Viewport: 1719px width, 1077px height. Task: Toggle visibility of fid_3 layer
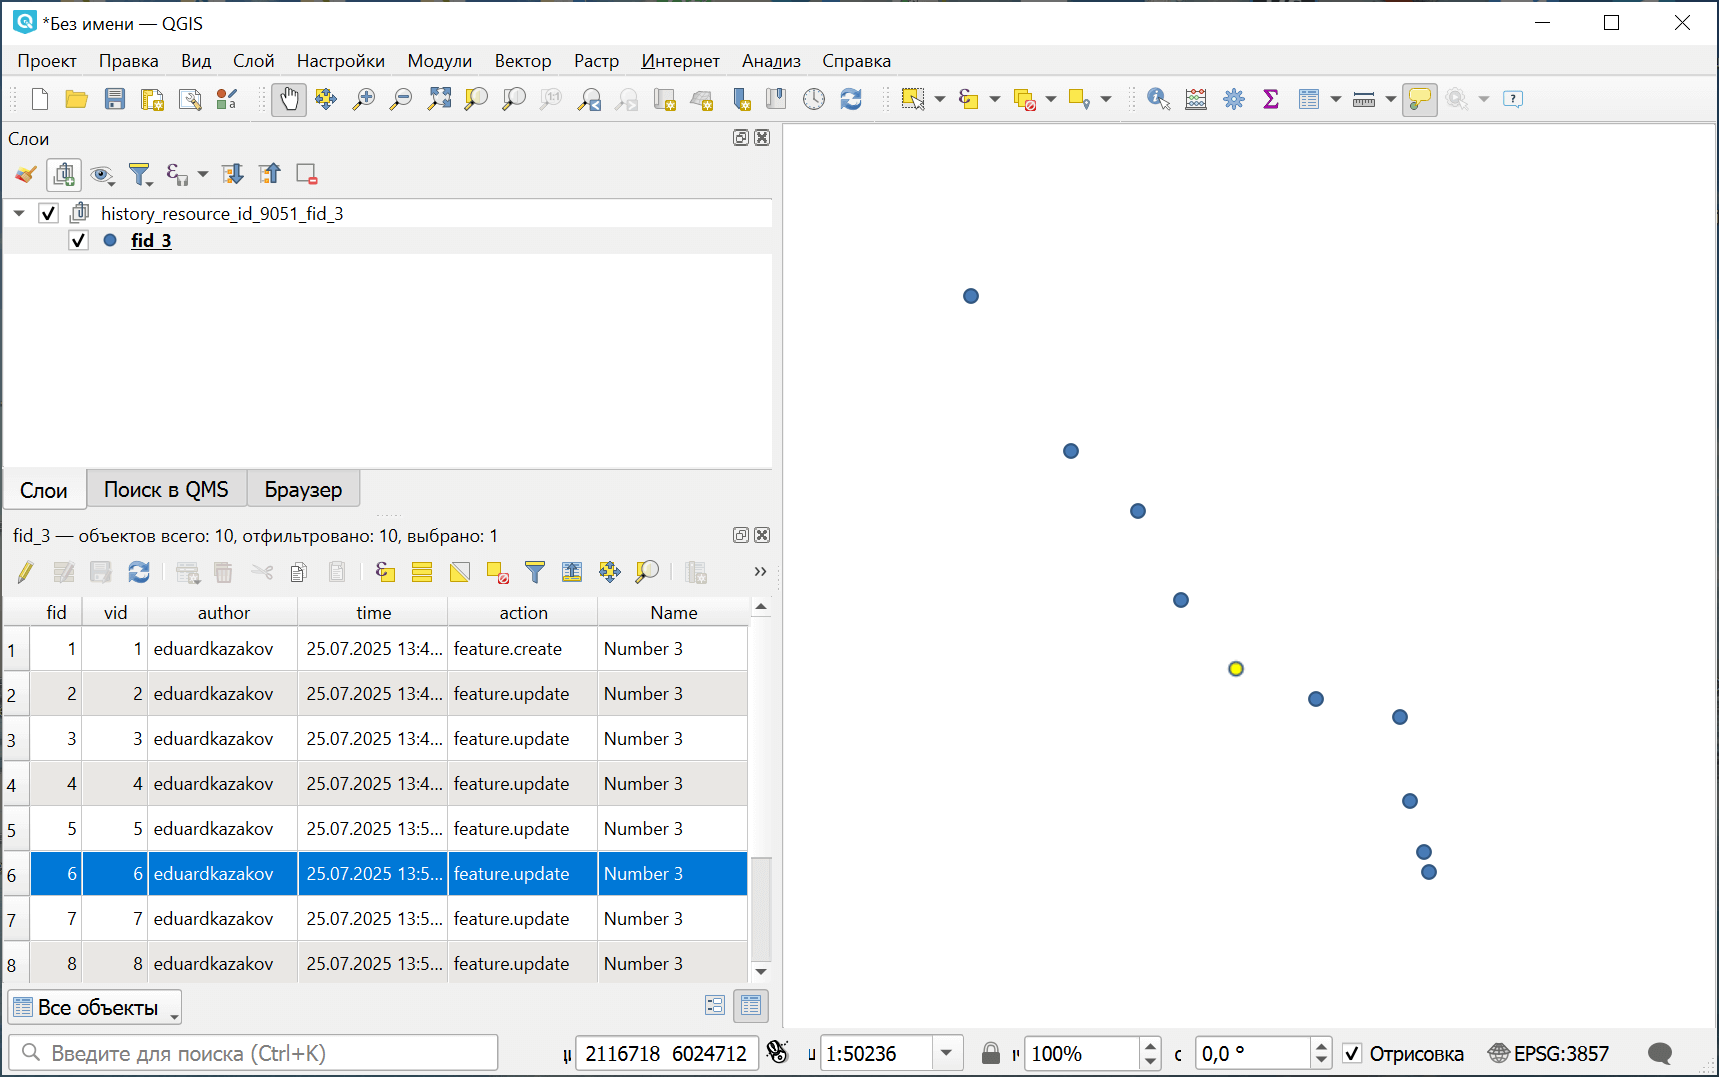pos(78,240)
